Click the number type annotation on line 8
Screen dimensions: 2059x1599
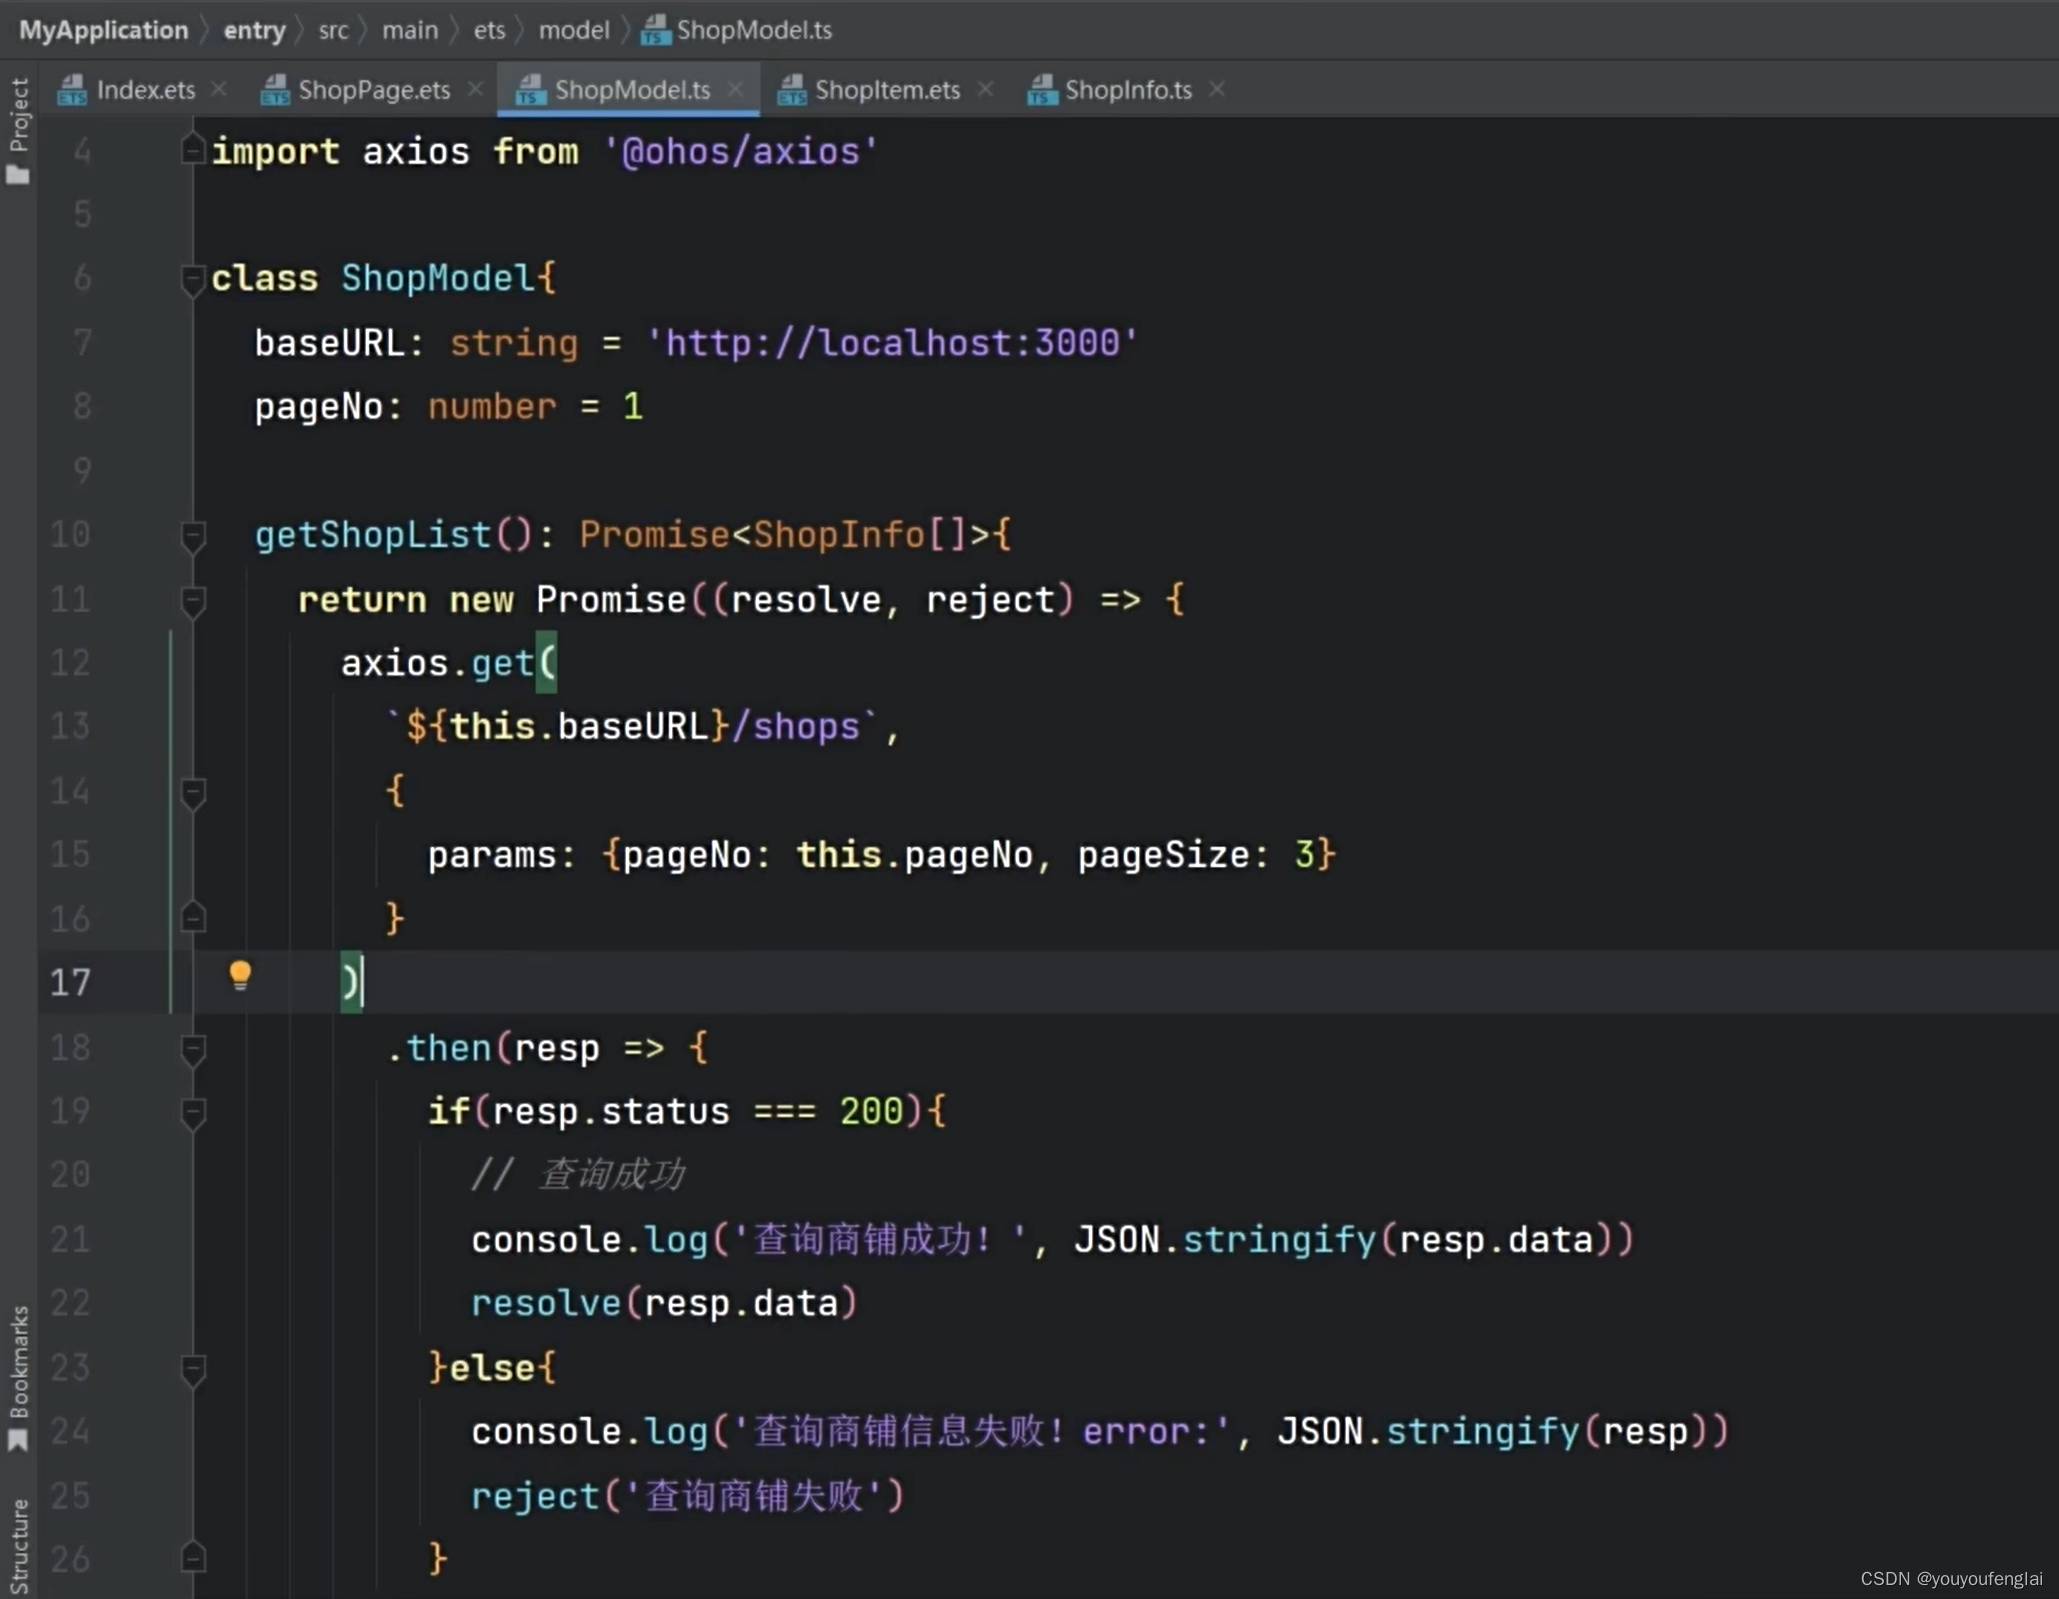(x=492, y=407)
